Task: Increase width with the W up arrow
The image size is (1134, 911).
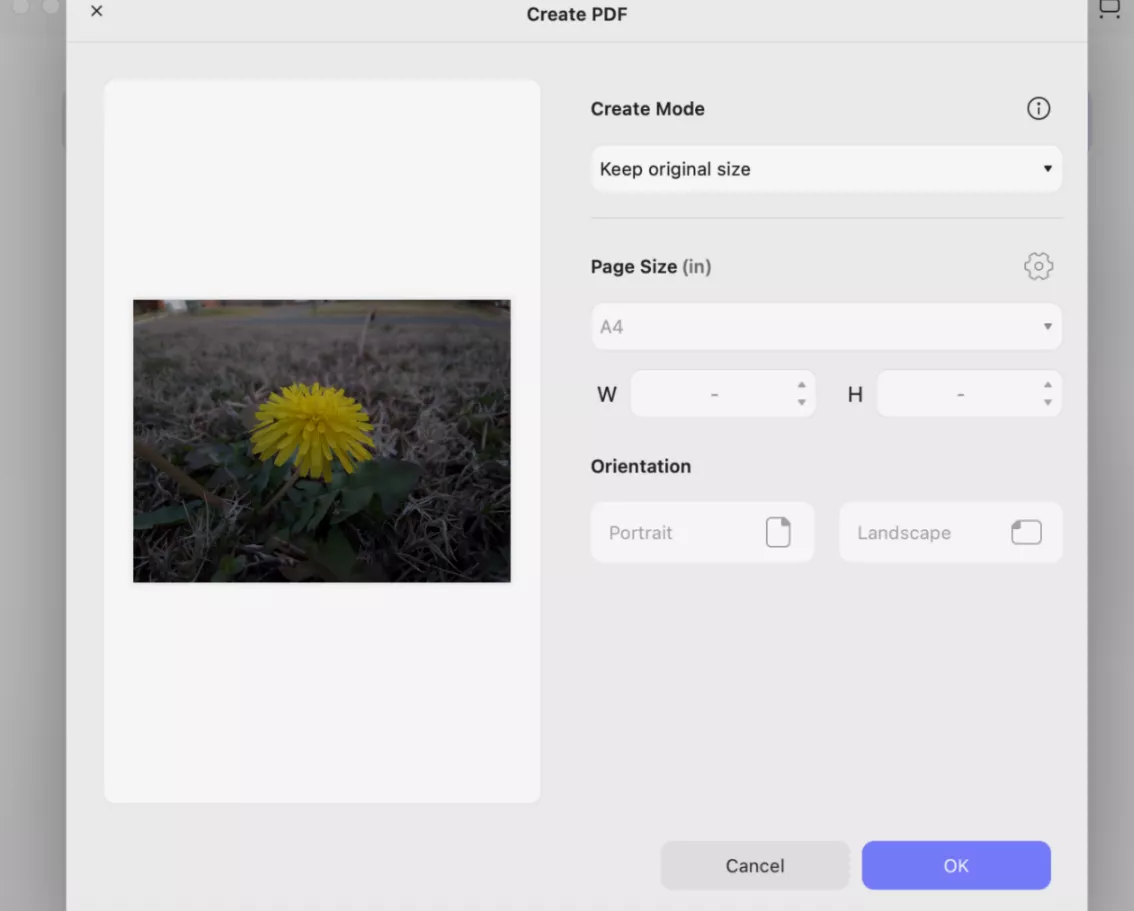Action: (x=801, y=385)
